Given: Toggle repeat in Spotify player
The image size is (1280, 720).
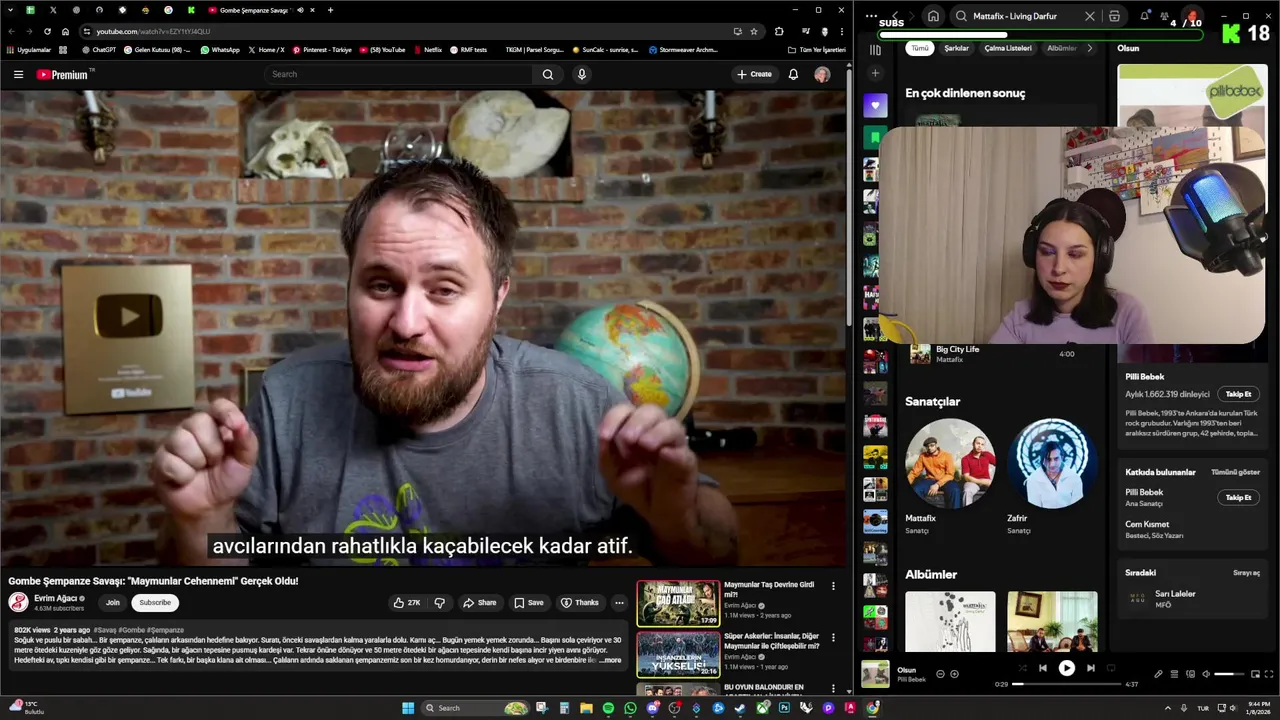Looking at the screenshot, I should 1111,668.
